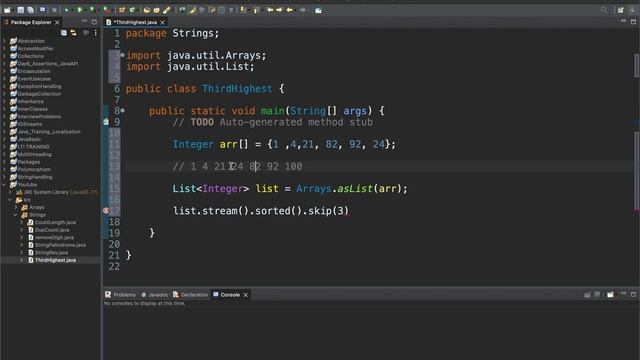Open the Console display selected console icon
The width and height of the screenshot is (640, 360).
[x=597, y=294]
